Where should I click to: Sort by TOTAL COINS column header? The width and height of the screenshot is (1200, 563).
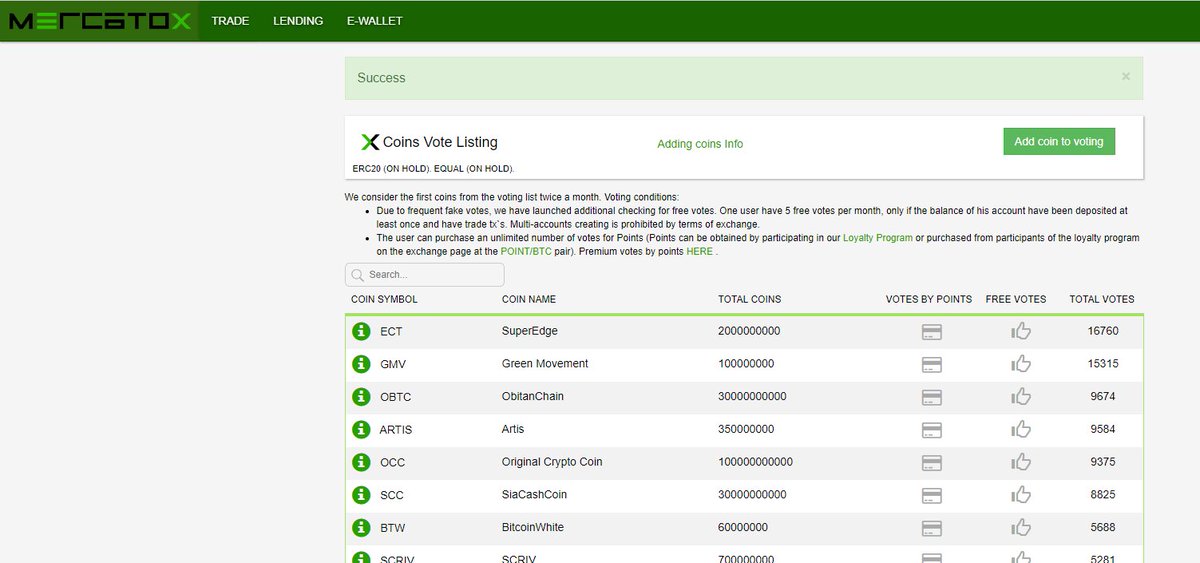click(750, 299)
